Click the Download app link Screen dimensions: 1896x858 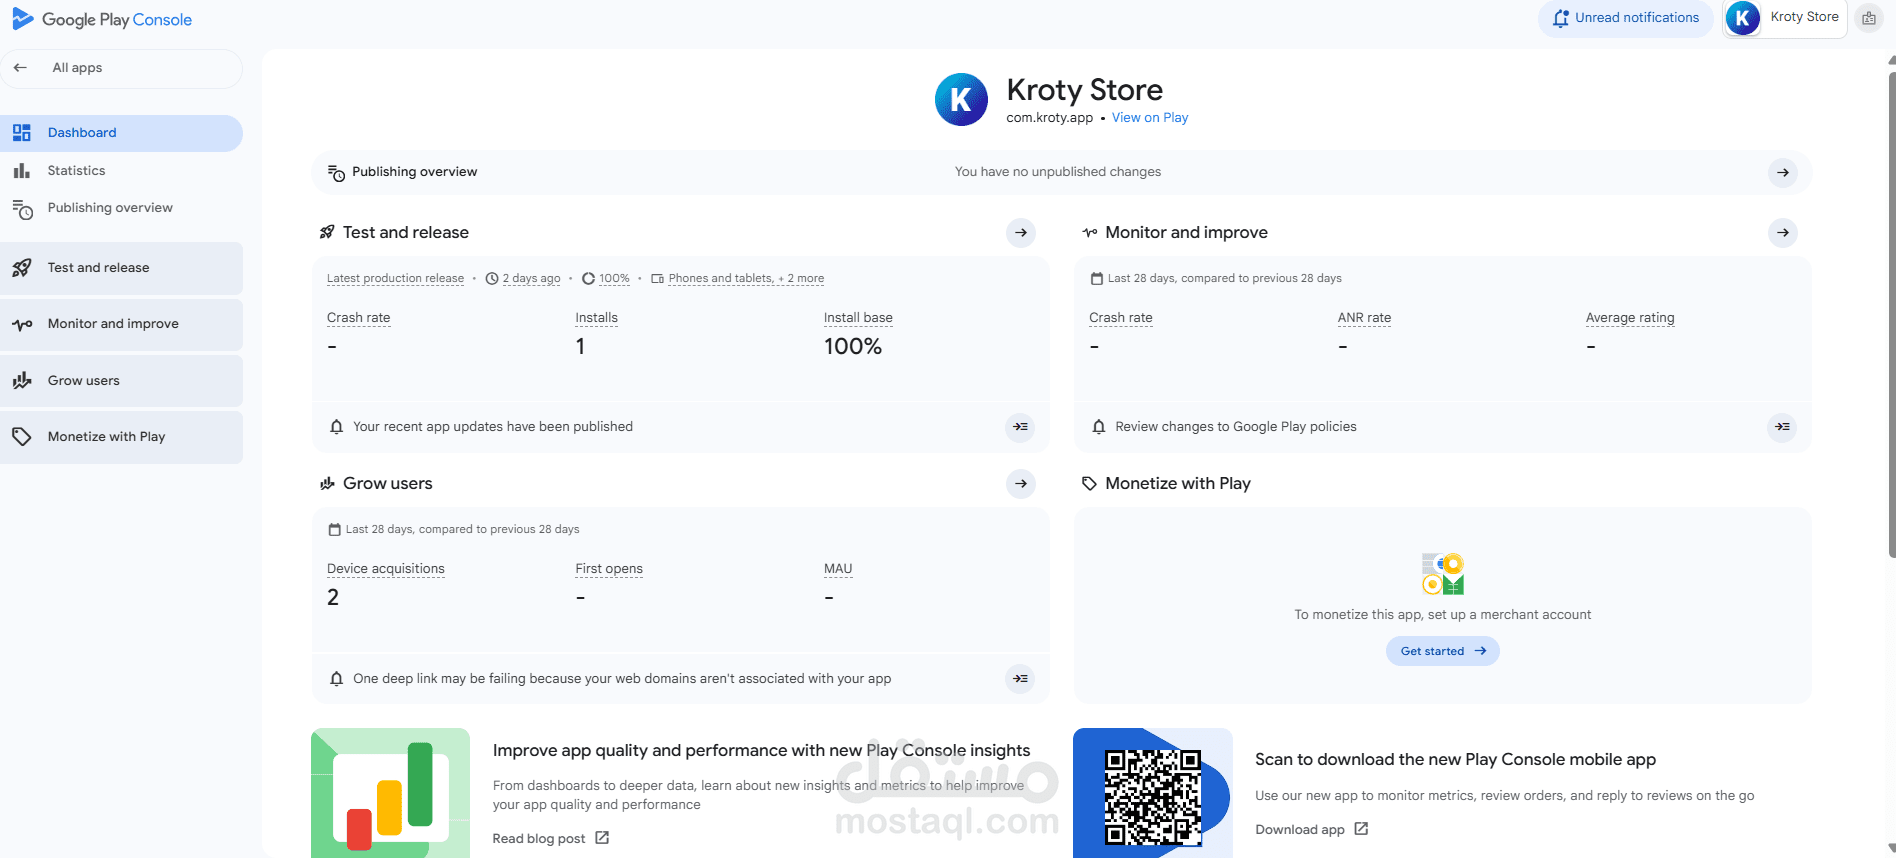click(x=1311, y=830)
